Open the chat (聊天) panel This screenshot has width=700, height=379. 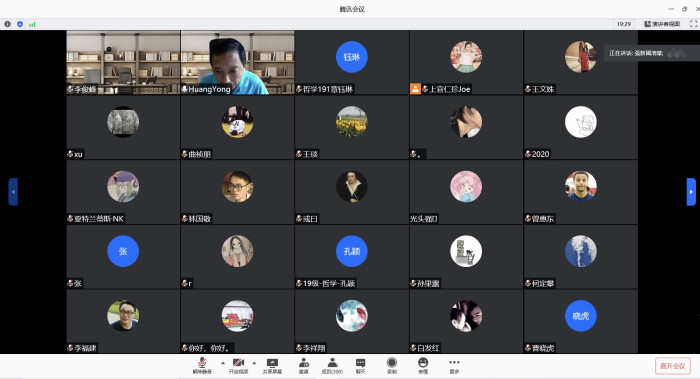click(360, 366)
